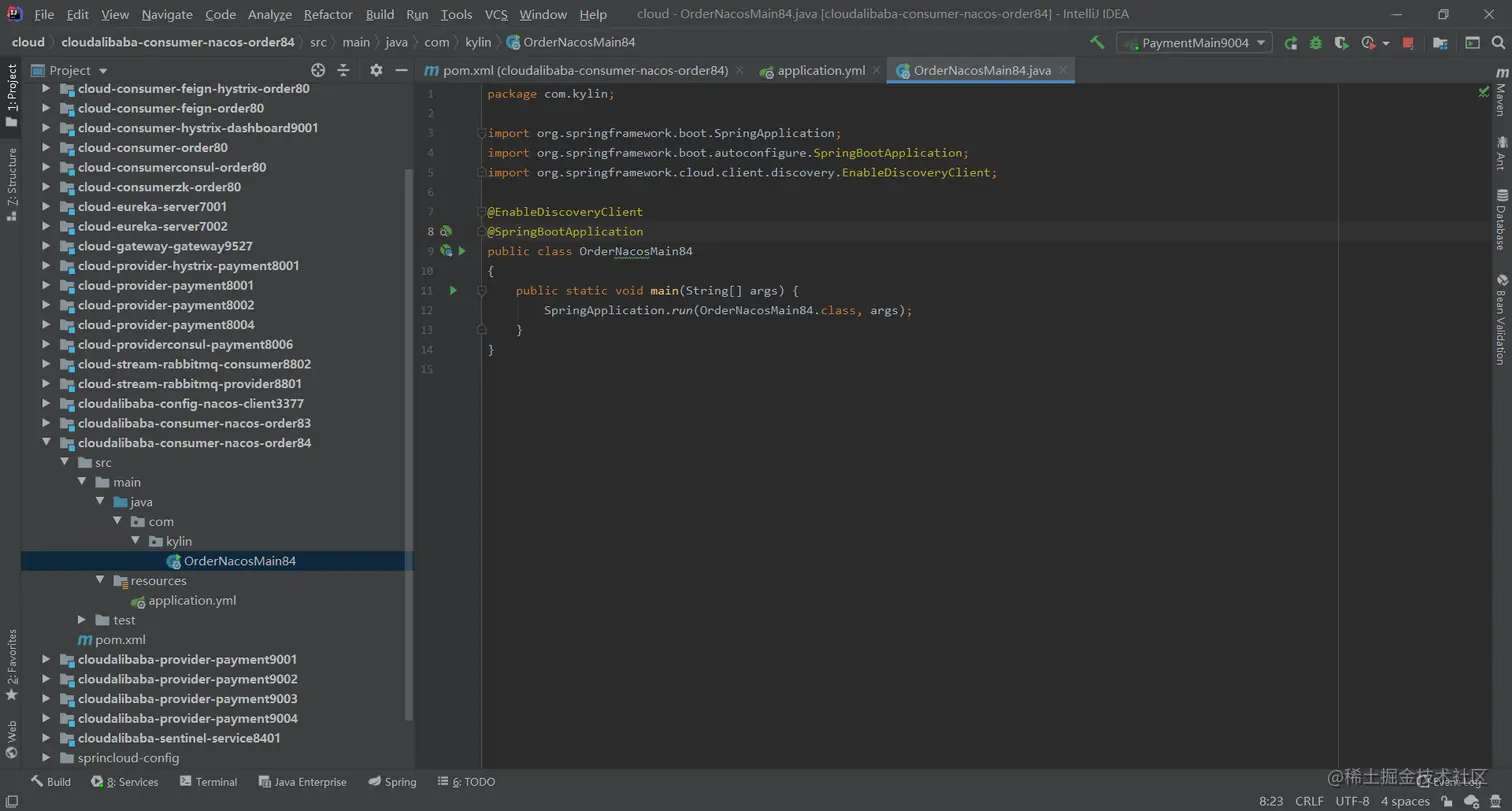The height and width of the screenshot is (811, 1512).
Task: Collapse the src folder arrow
Action: tap(64, 462)
